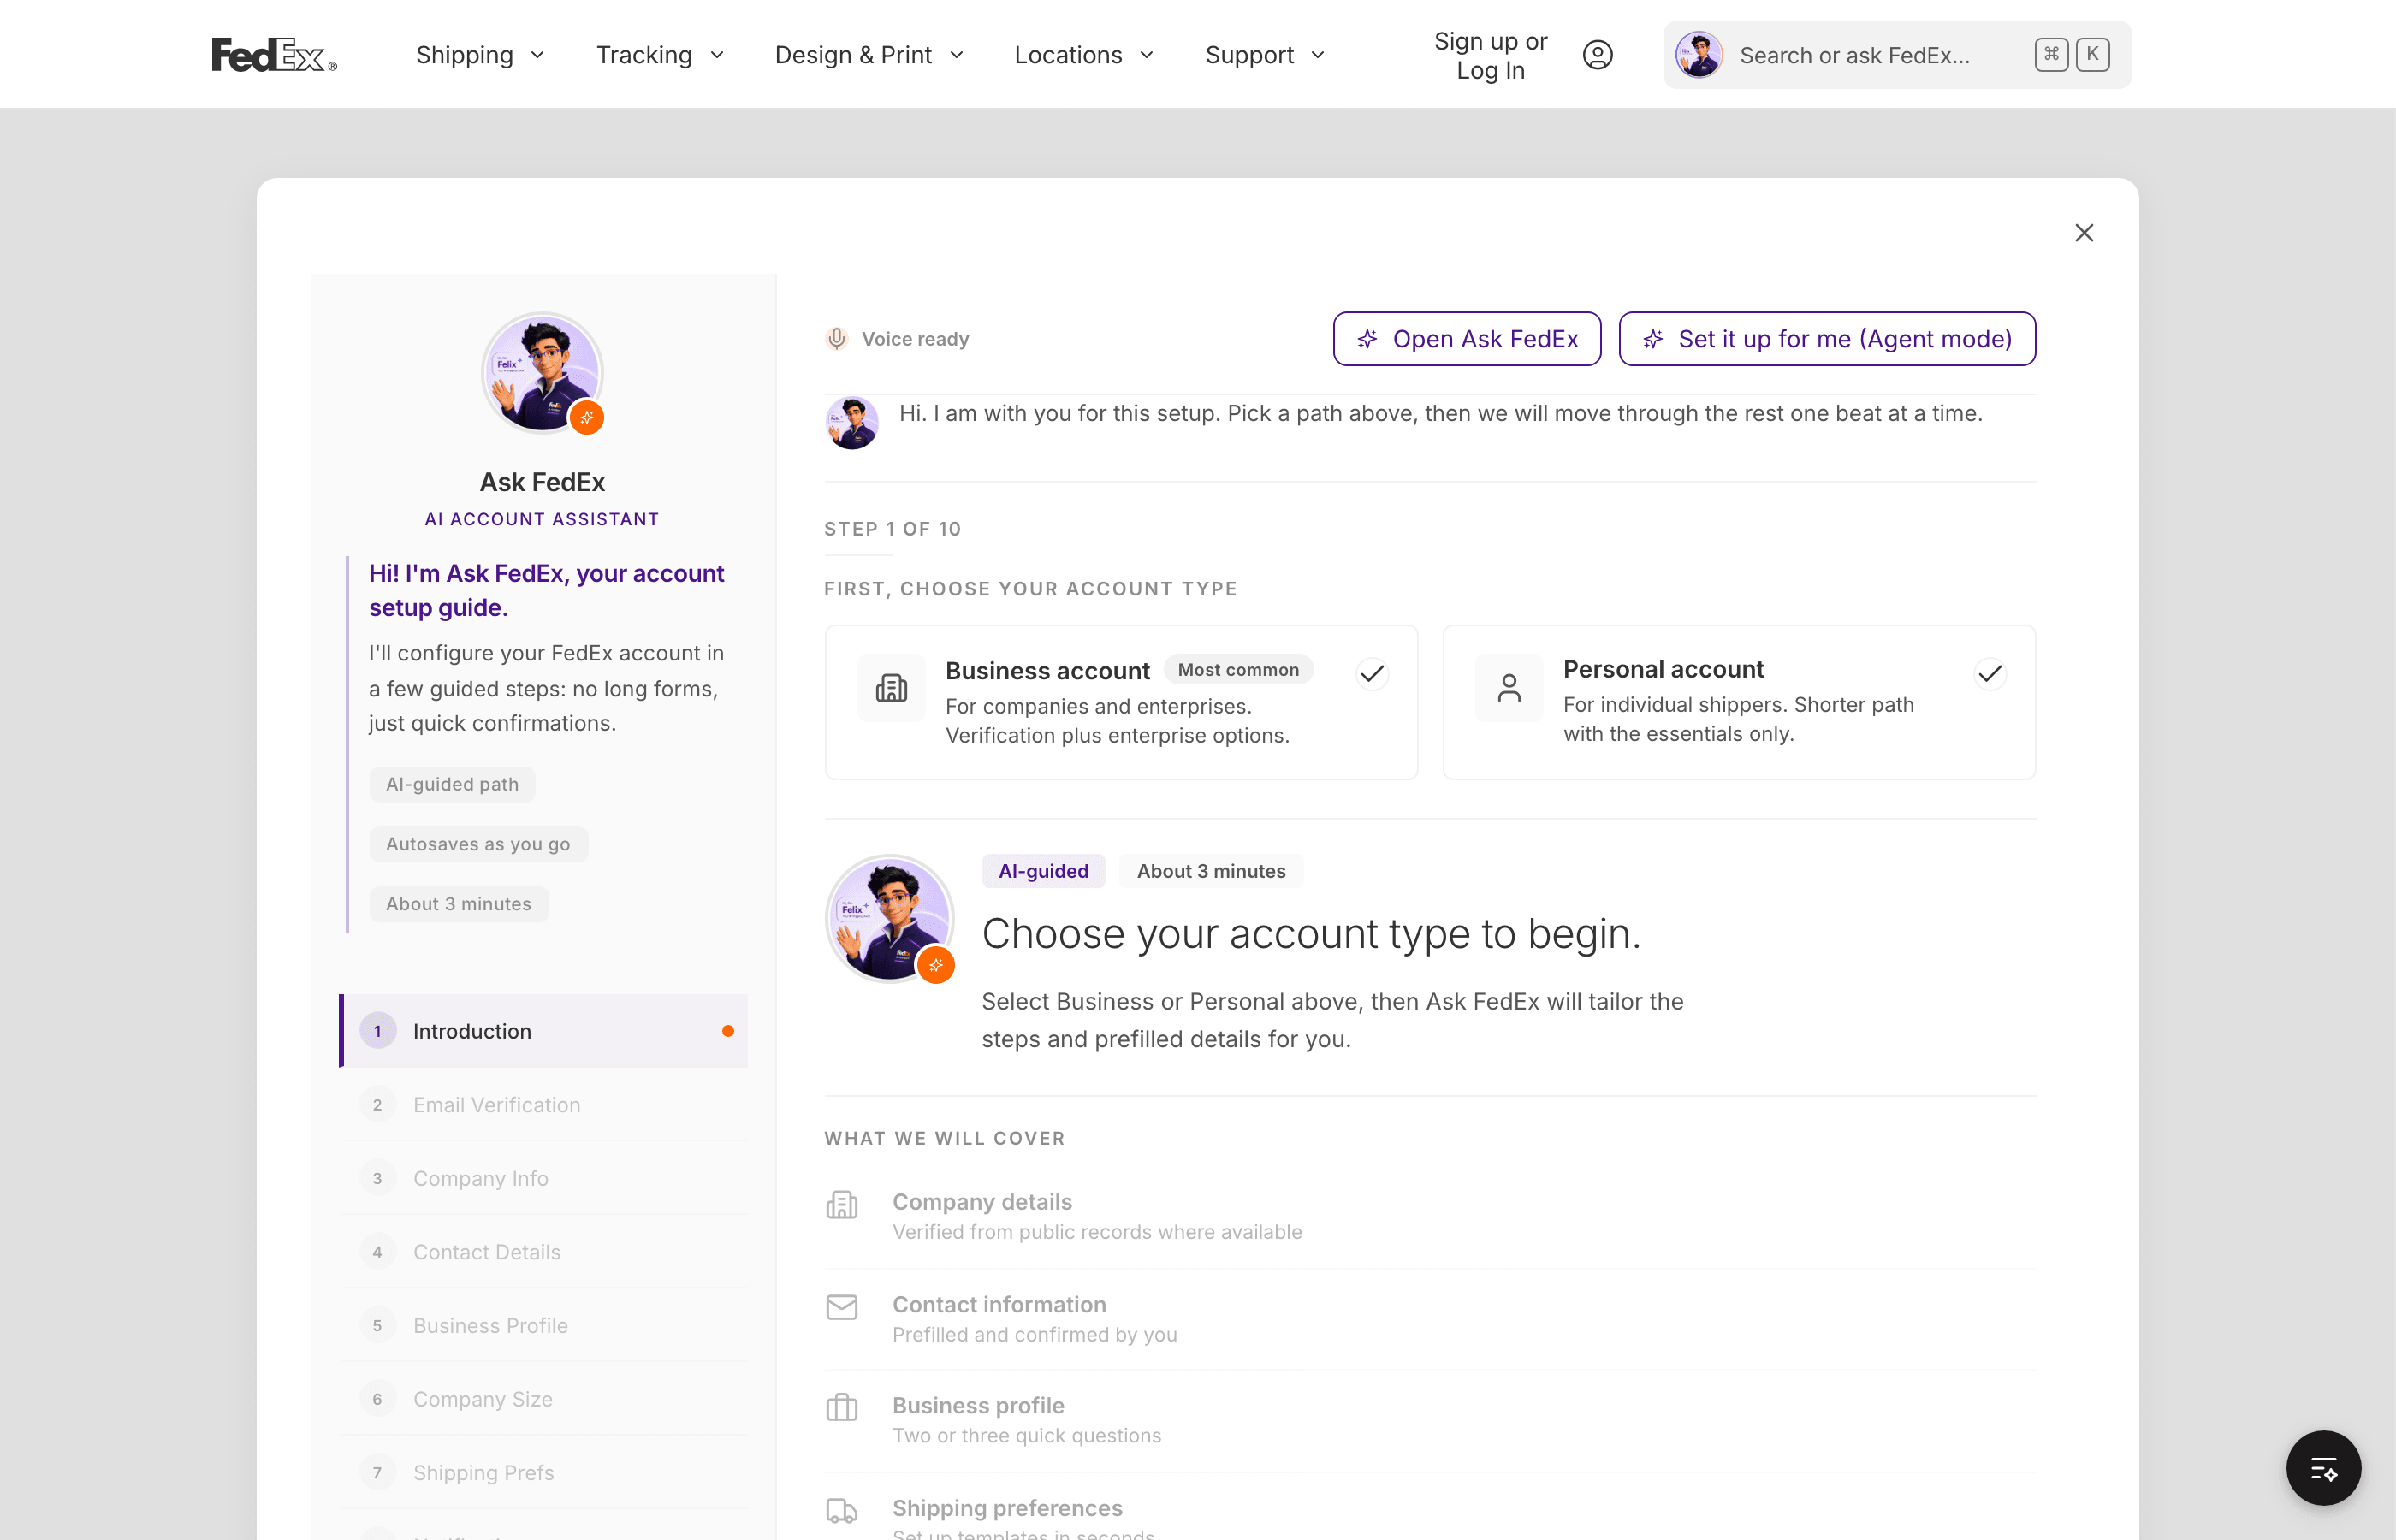2396x1540 pixels.
Task: Click Set it up for me (Agent mode)
Action: pos(1827,339)
